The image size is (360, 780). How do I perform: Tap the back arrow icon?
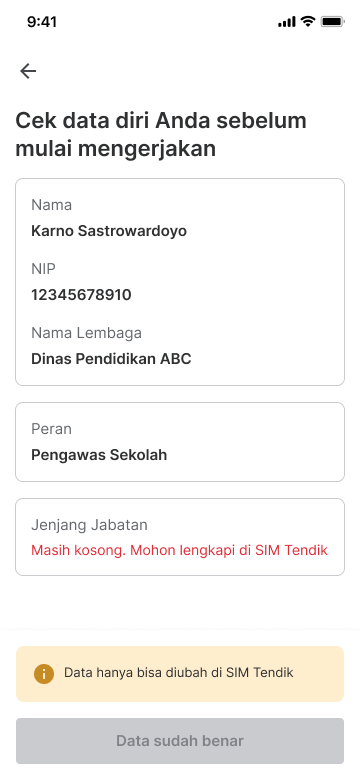pos(28,71)
